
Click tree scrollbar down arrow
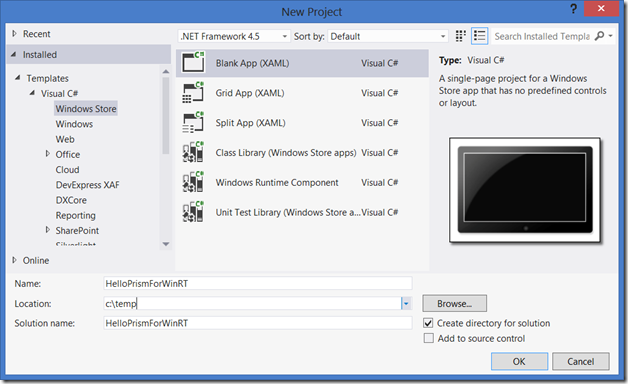tap(166, 244)
